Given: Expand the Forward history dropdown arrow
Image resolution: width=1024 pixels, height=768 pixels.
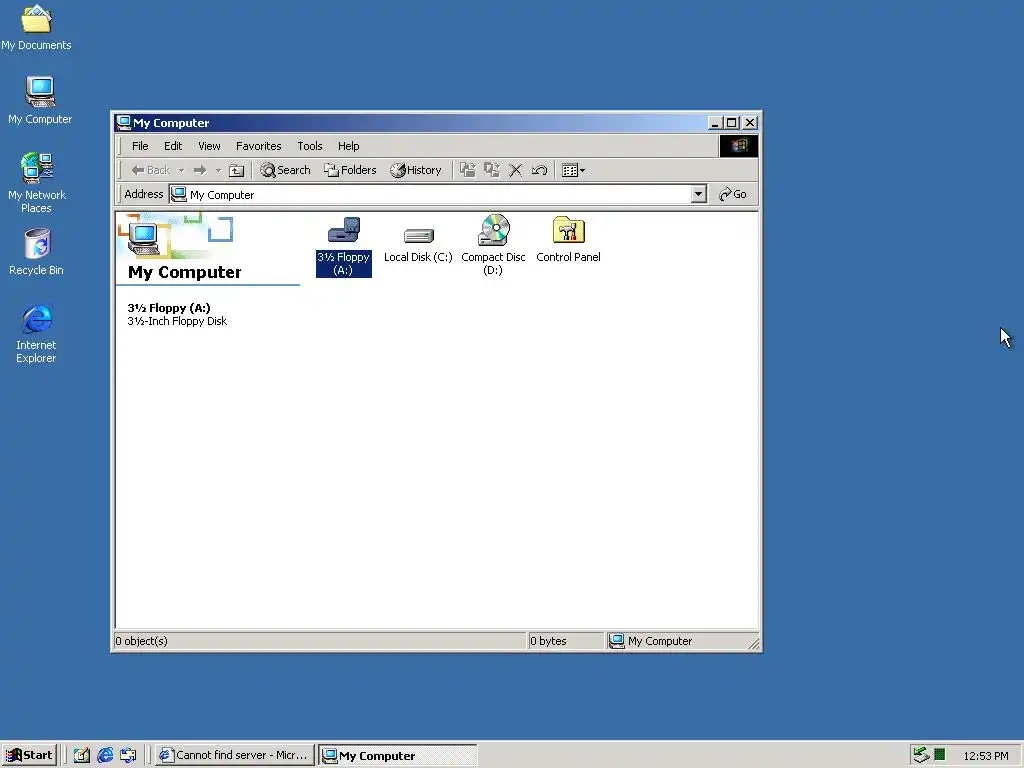Looking at the screenshot, I should click(218, 170).
